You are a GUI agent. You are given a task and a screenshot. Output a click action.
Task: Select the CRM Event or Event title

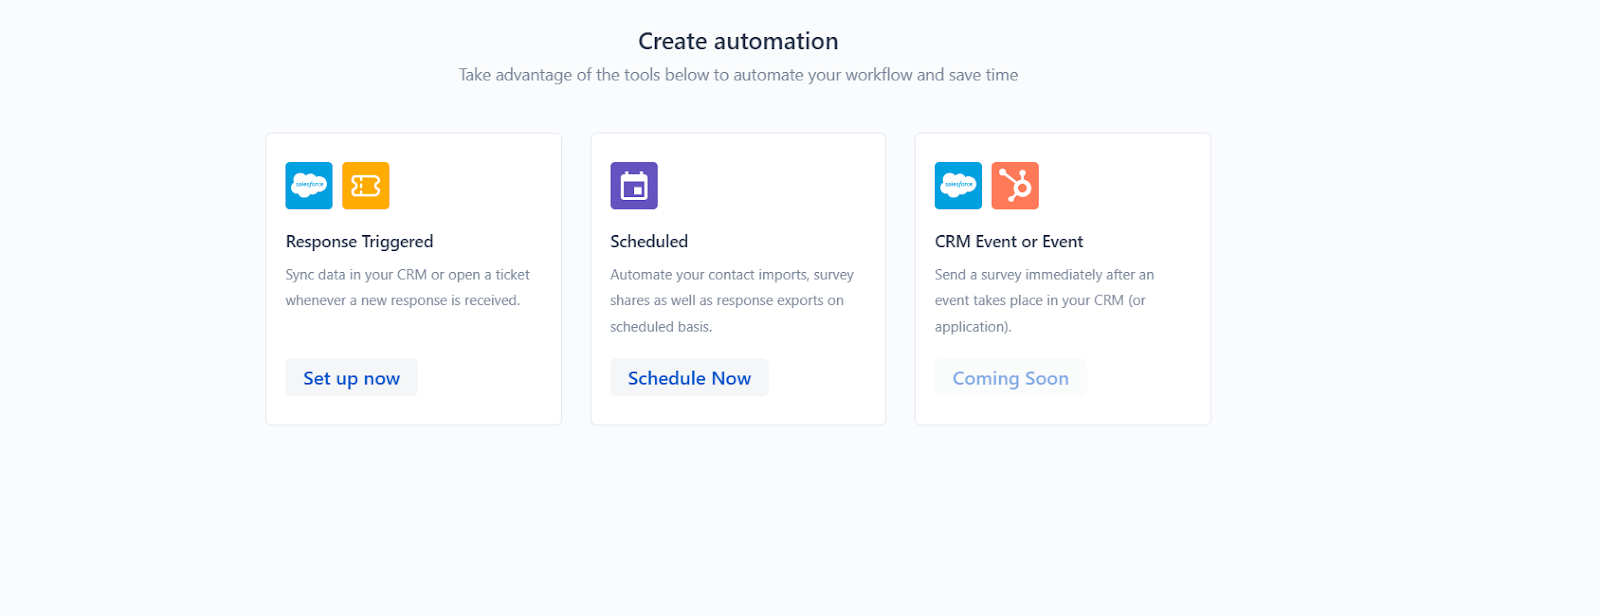[1008, 242]
